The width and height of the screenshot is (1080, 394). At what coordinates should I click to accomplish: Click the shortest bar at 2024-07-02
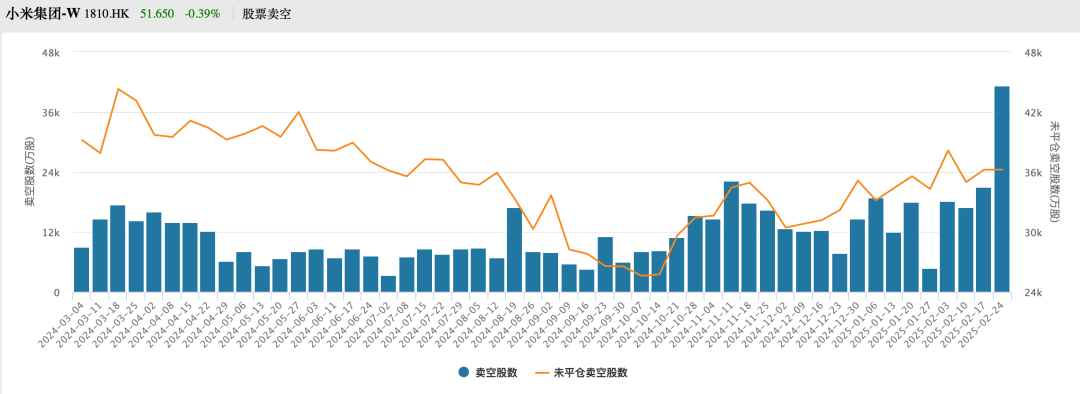[388, 284]
